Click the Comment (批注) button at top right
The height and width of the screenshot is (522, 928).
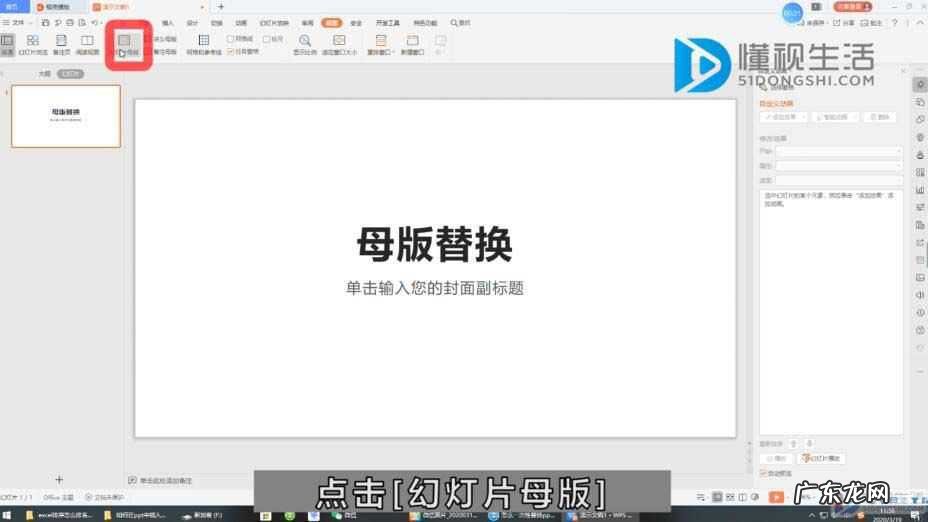tap(871, 22)
